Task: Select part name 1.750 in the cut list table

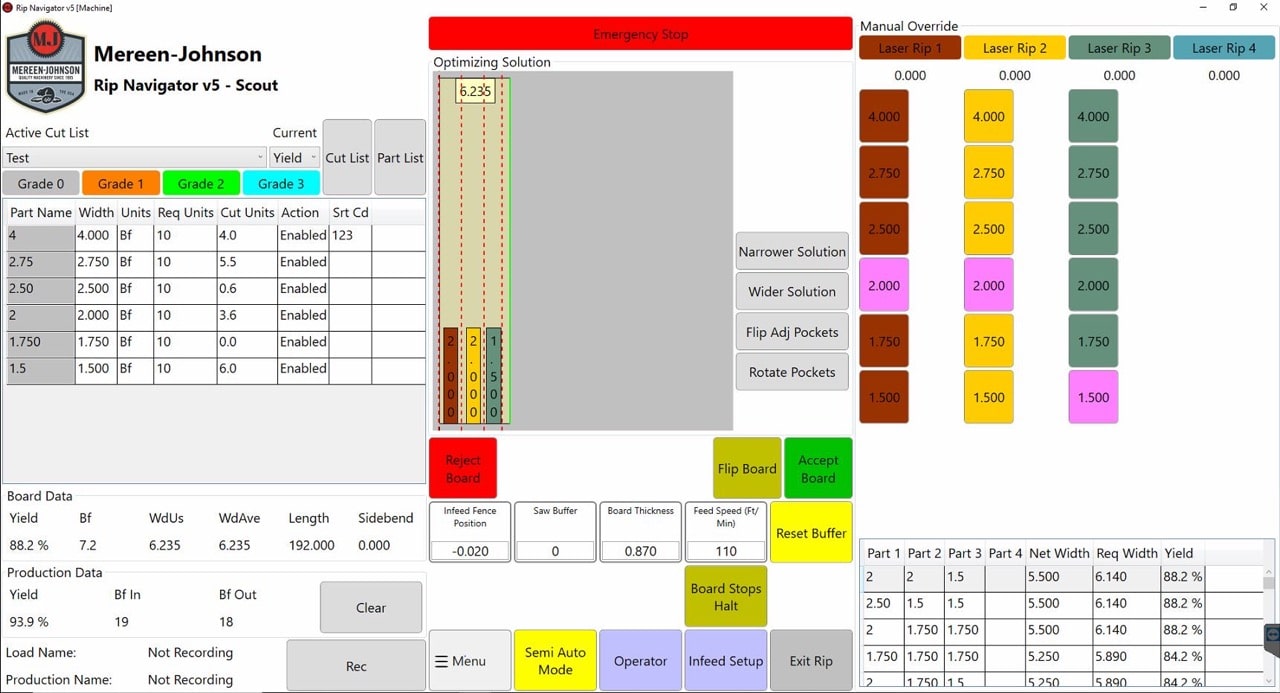Action: coord(40,342)
